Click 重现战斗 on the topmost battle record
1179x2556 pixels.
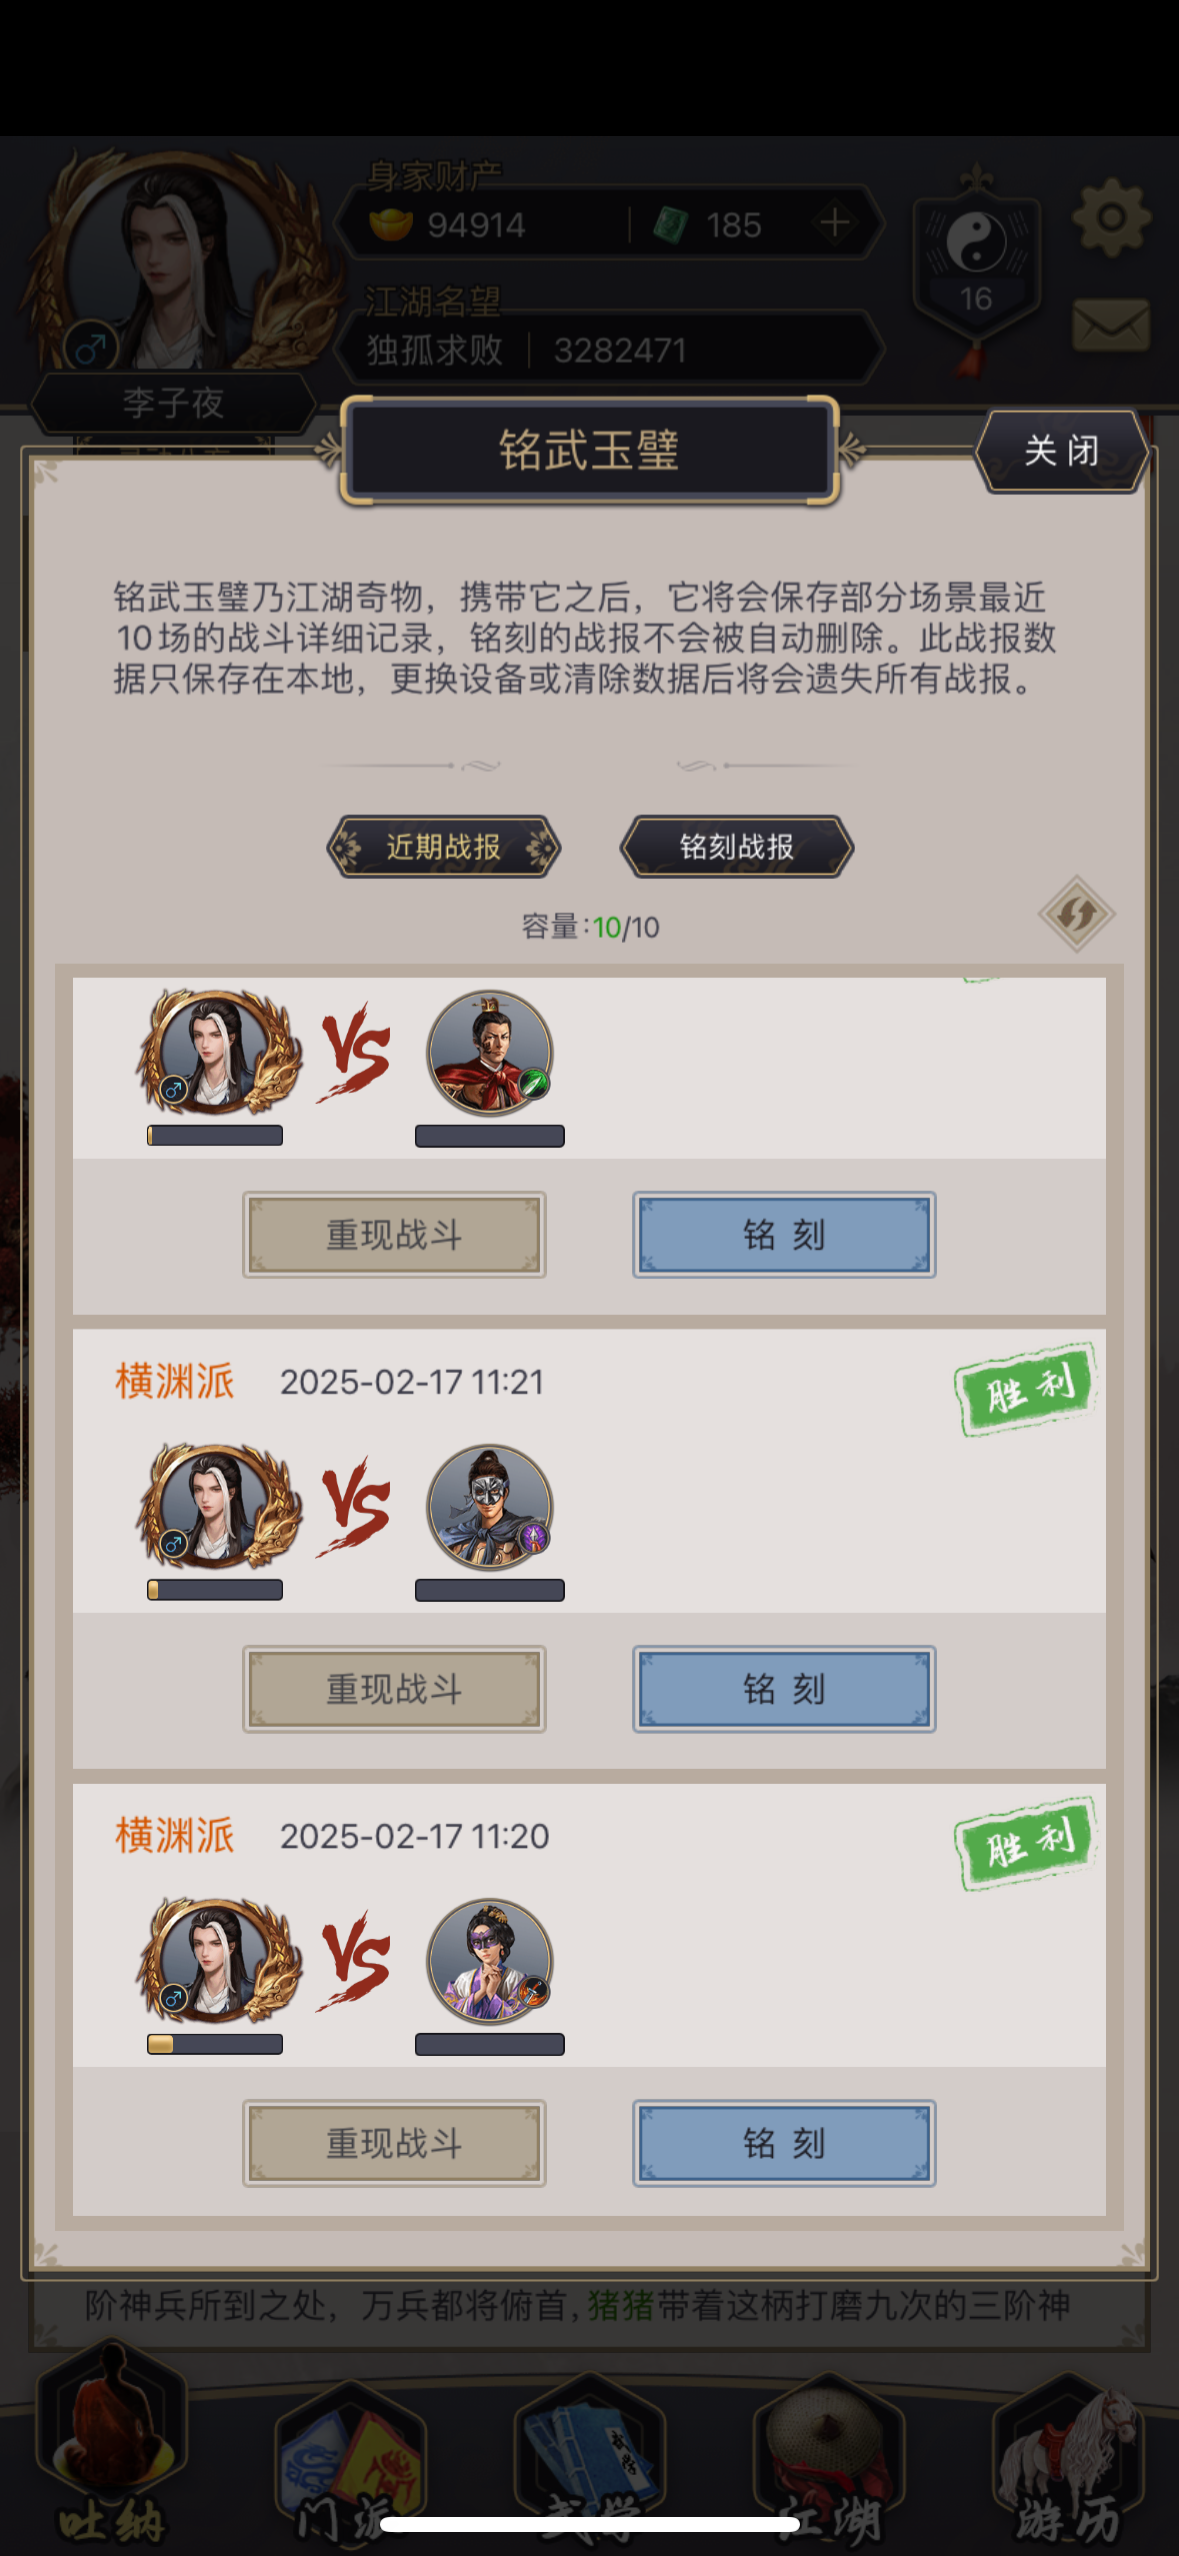(x=394, y=1235)
